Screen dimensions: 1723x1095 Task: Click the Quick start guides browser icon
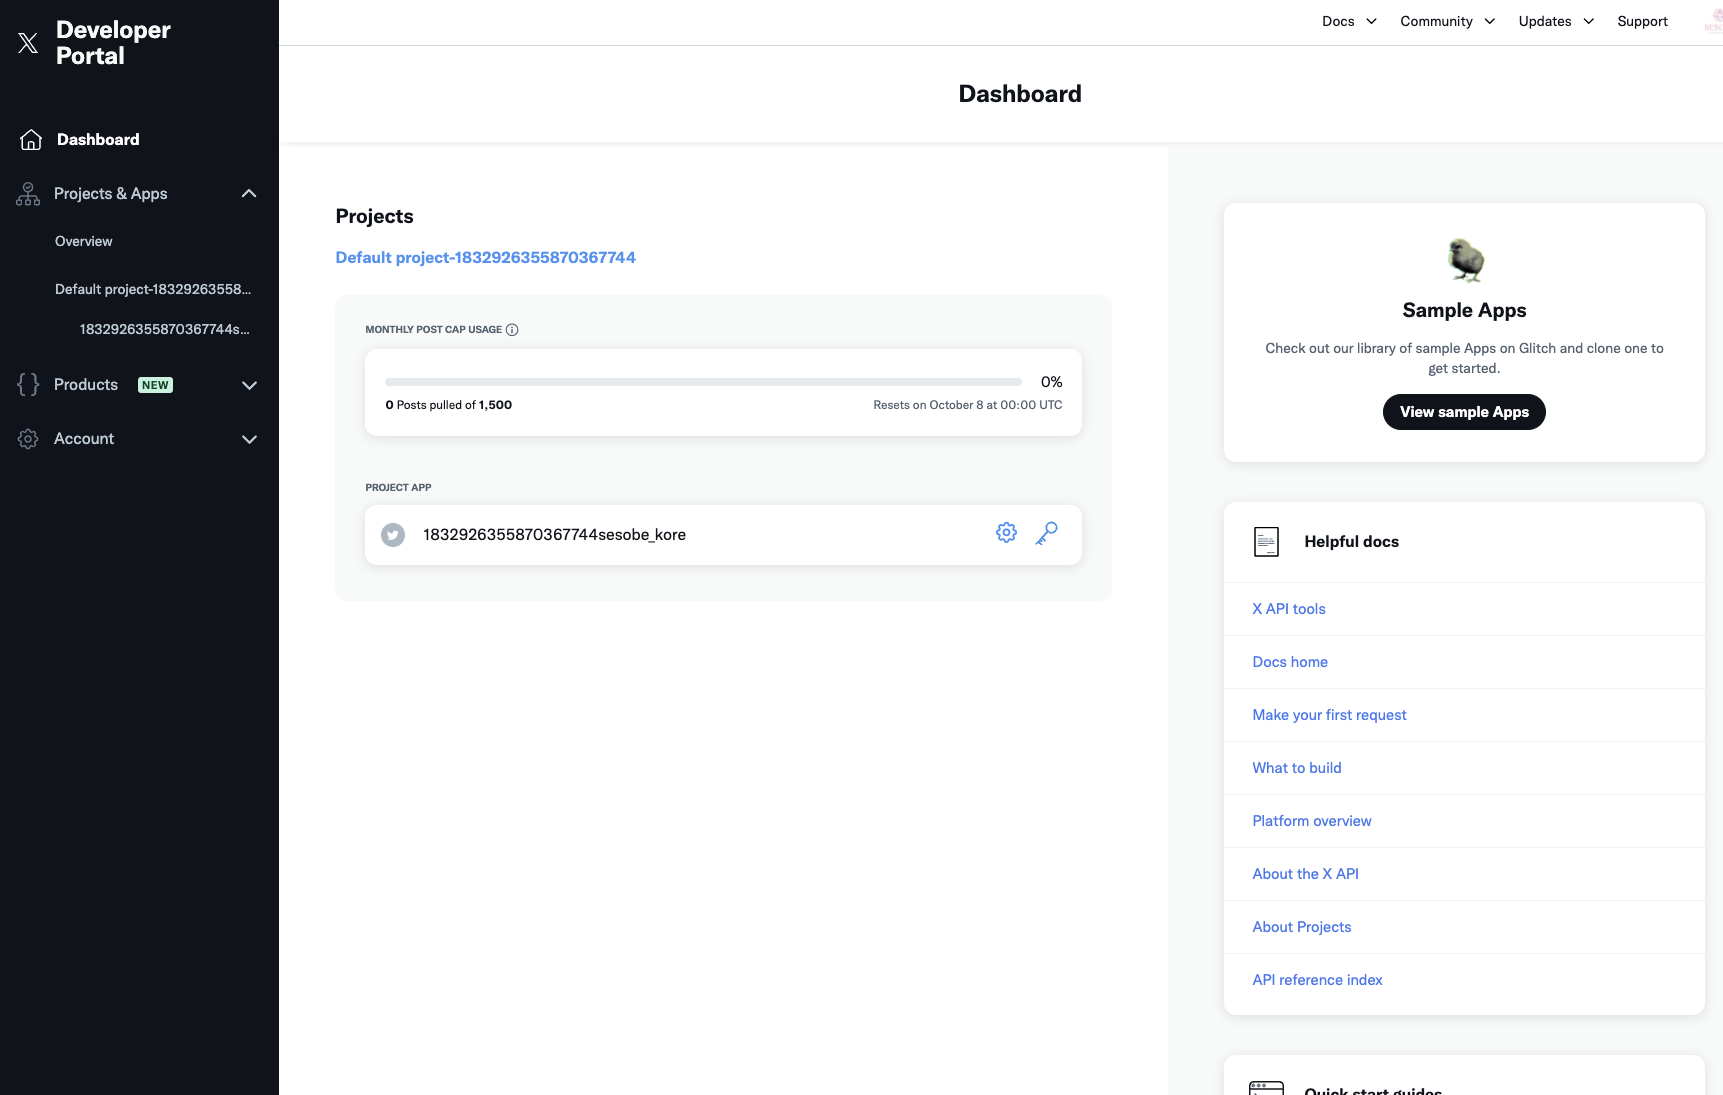click(1266, 1088)
